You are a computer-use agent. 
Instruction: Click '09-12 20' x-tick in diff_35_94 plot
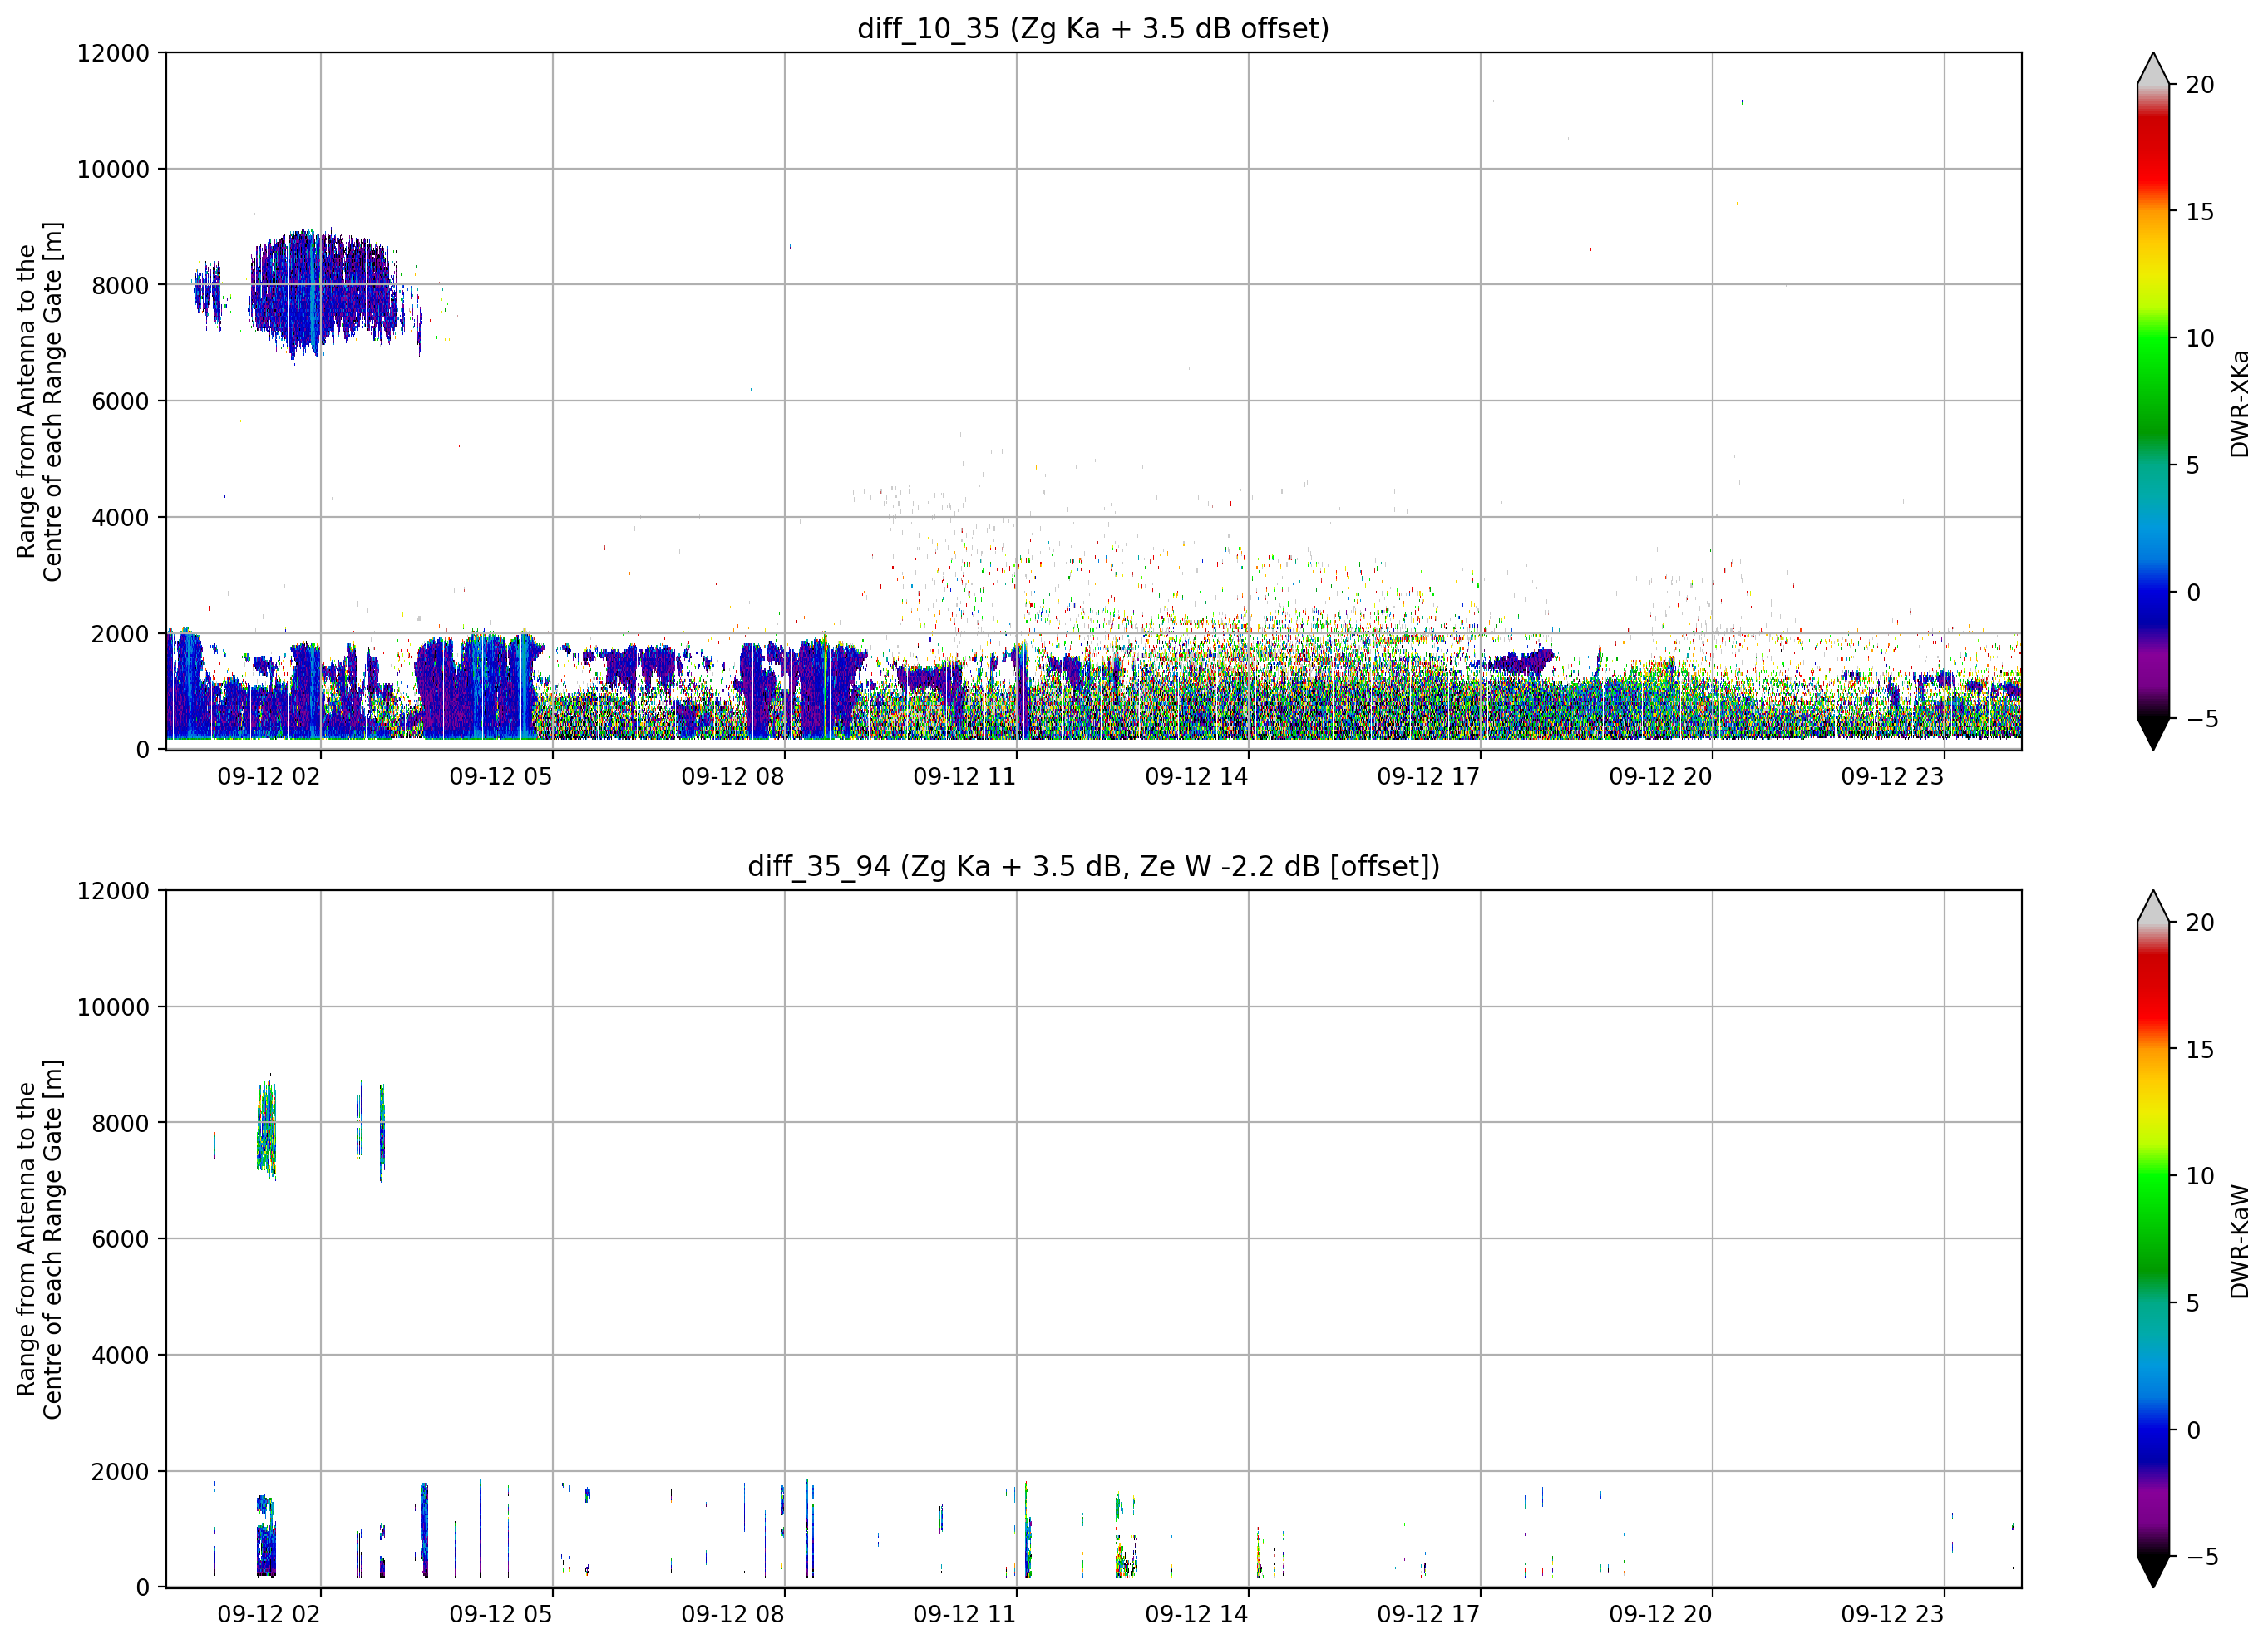(x=1661, y=1615)
